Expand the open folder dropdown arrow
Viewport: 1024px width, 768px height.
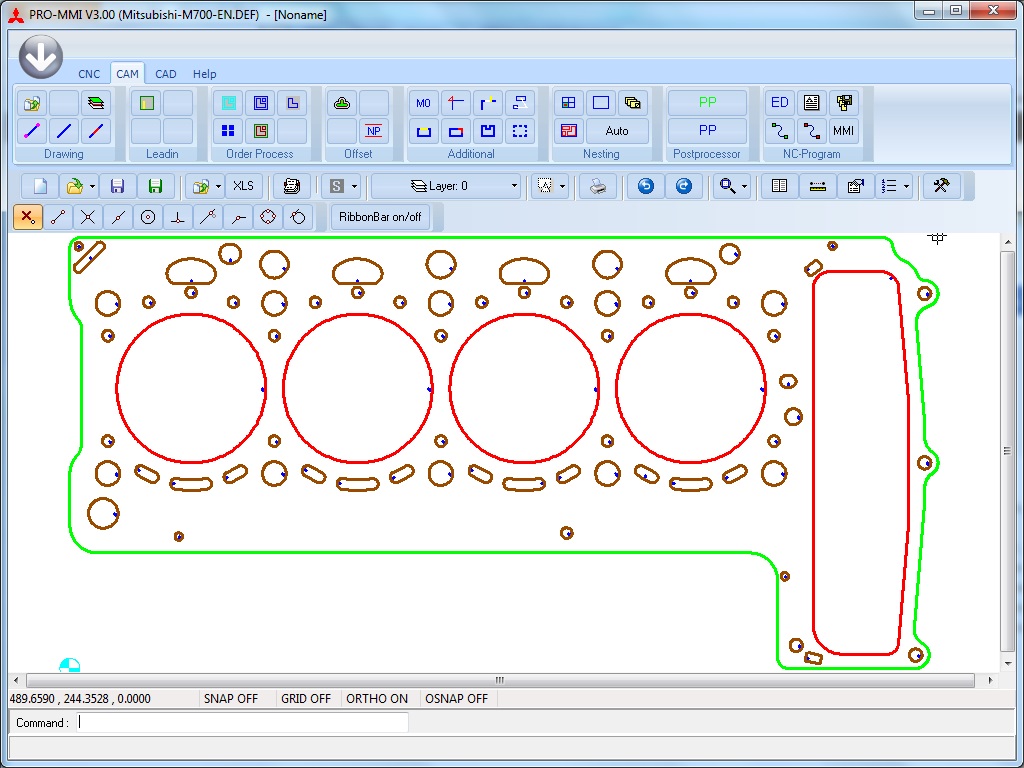[x=92, y=186]
